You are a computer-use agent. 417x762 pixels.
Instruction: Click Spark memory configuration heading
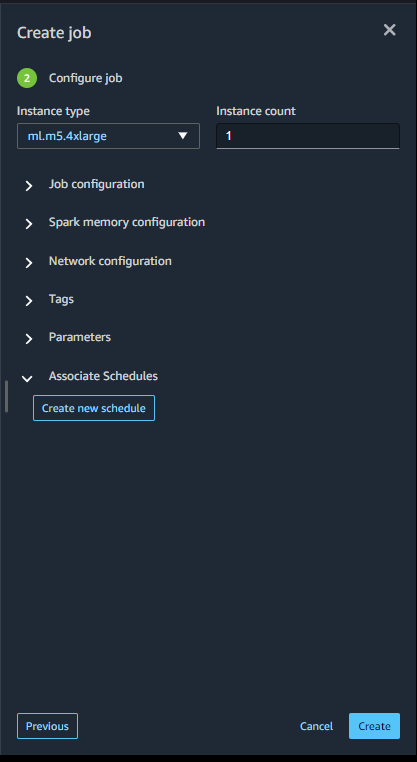[126, 222]
